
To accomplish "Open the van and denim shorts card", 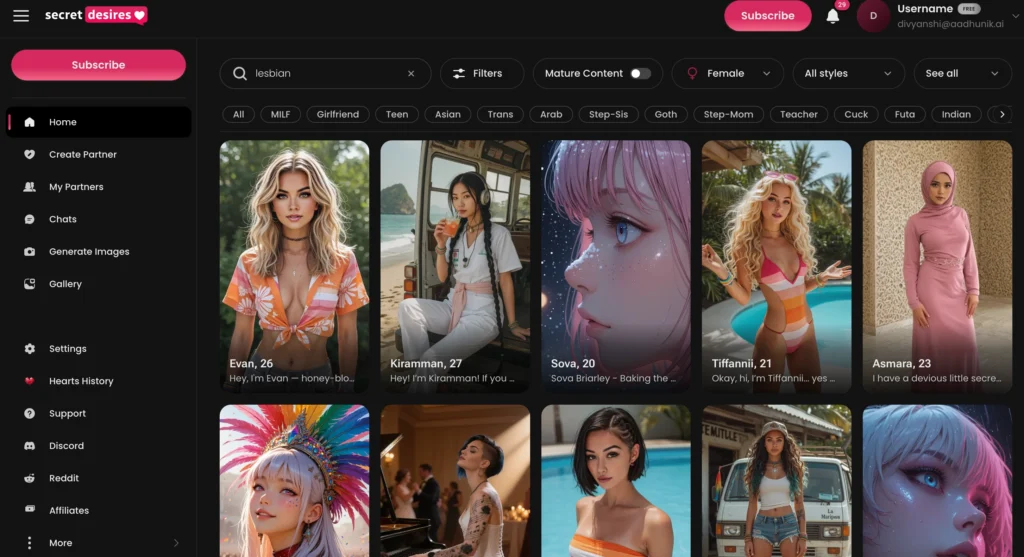I will [x=776, y=481].
